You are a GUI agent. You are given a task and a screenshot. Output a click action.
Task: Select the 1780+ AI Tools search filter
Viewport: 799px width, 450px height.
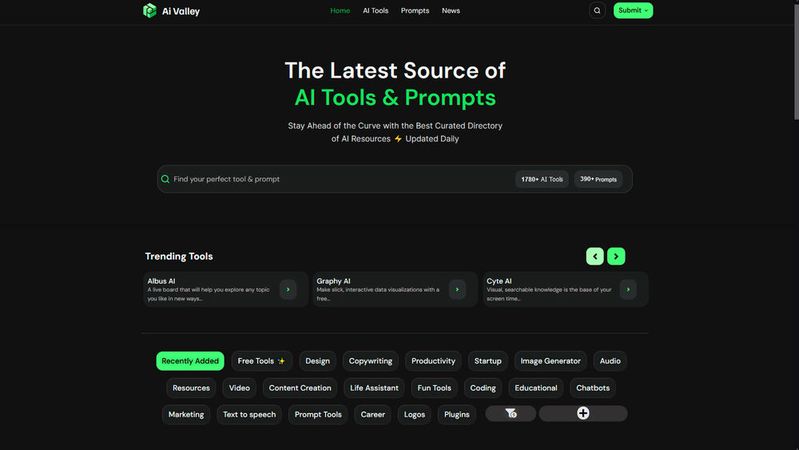click(542, 179)
